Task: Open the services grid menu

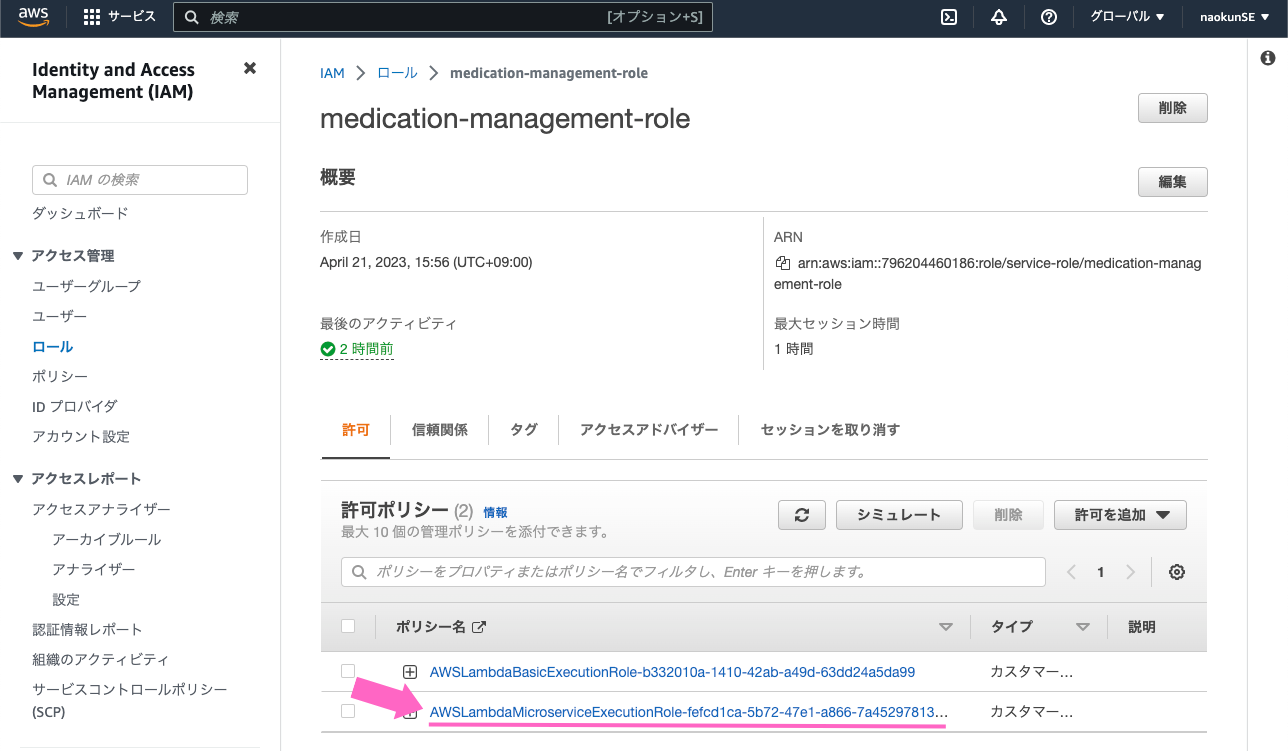Action: (92, 17)
